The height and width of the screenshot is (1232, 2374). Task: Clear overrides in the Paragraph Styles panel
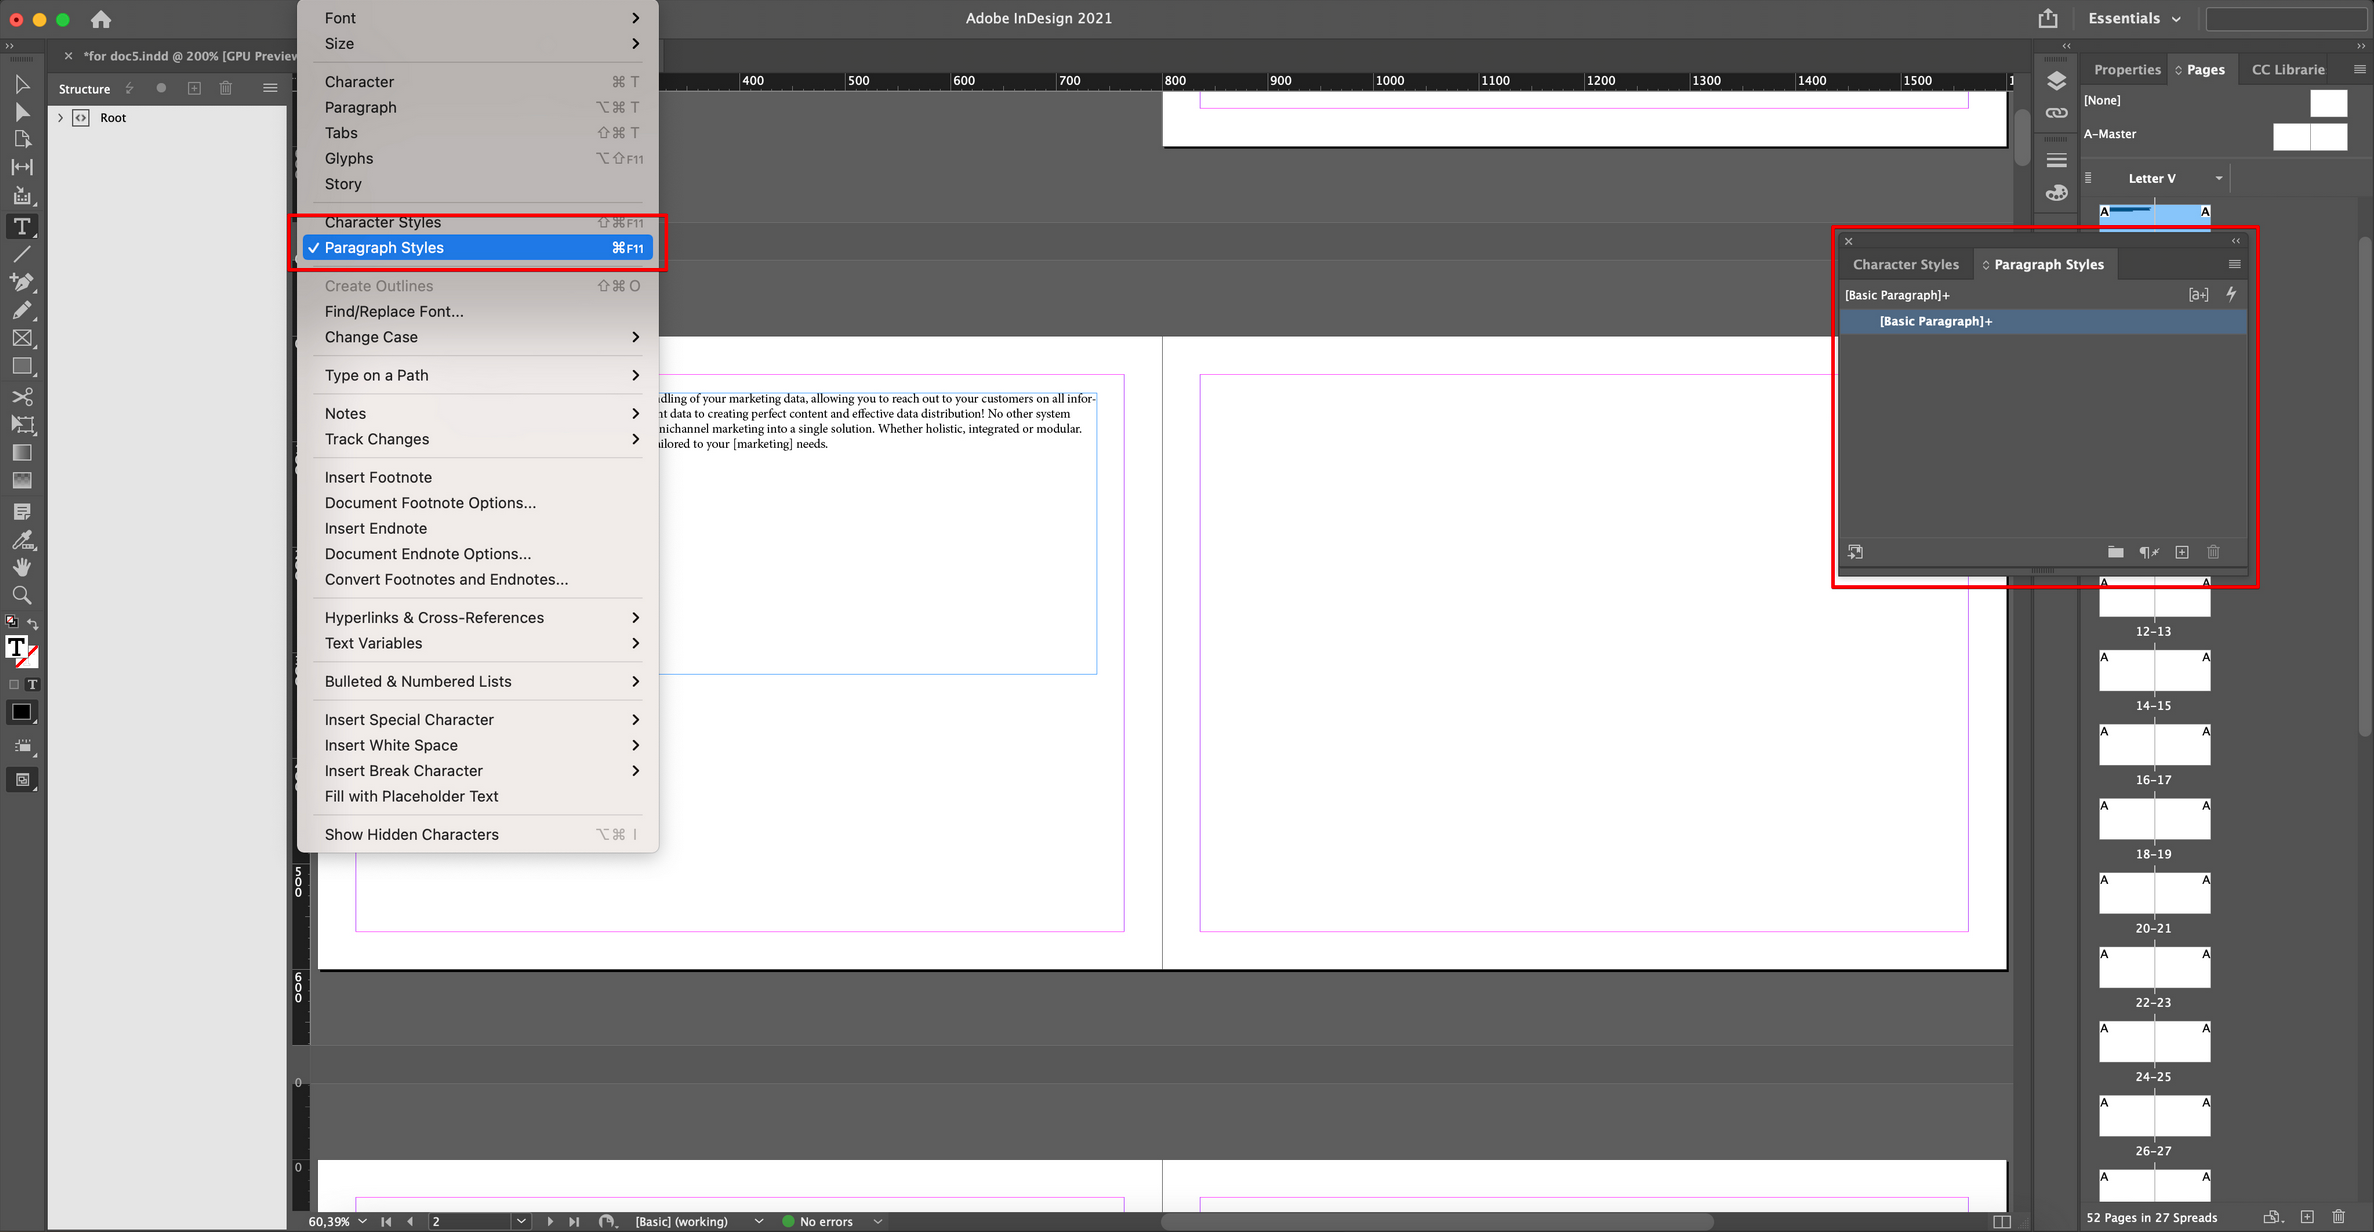[x=2149, y=552]
